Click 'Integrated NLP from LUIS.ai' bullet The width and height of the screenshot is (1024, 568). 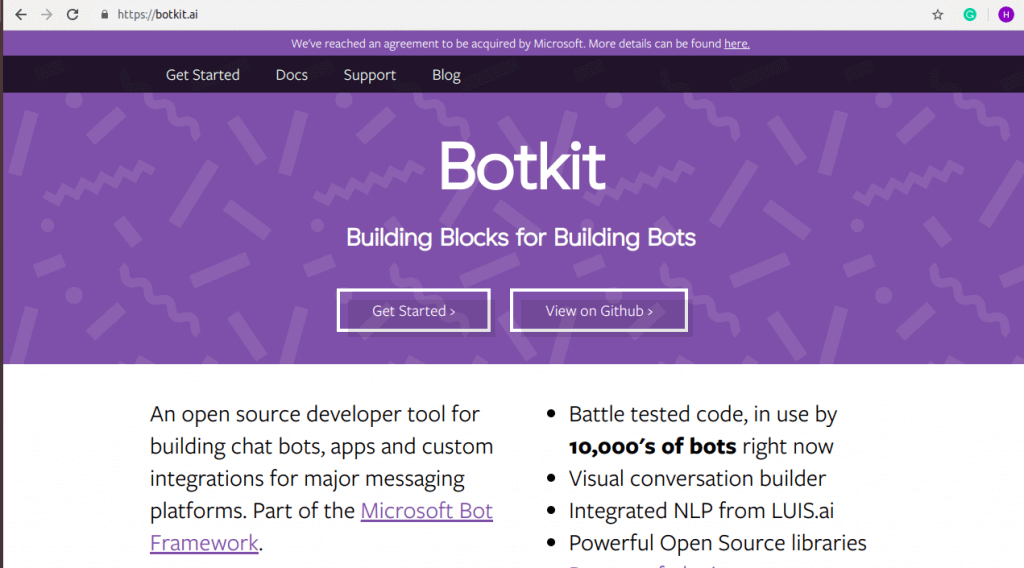click(x=701, y=511)
